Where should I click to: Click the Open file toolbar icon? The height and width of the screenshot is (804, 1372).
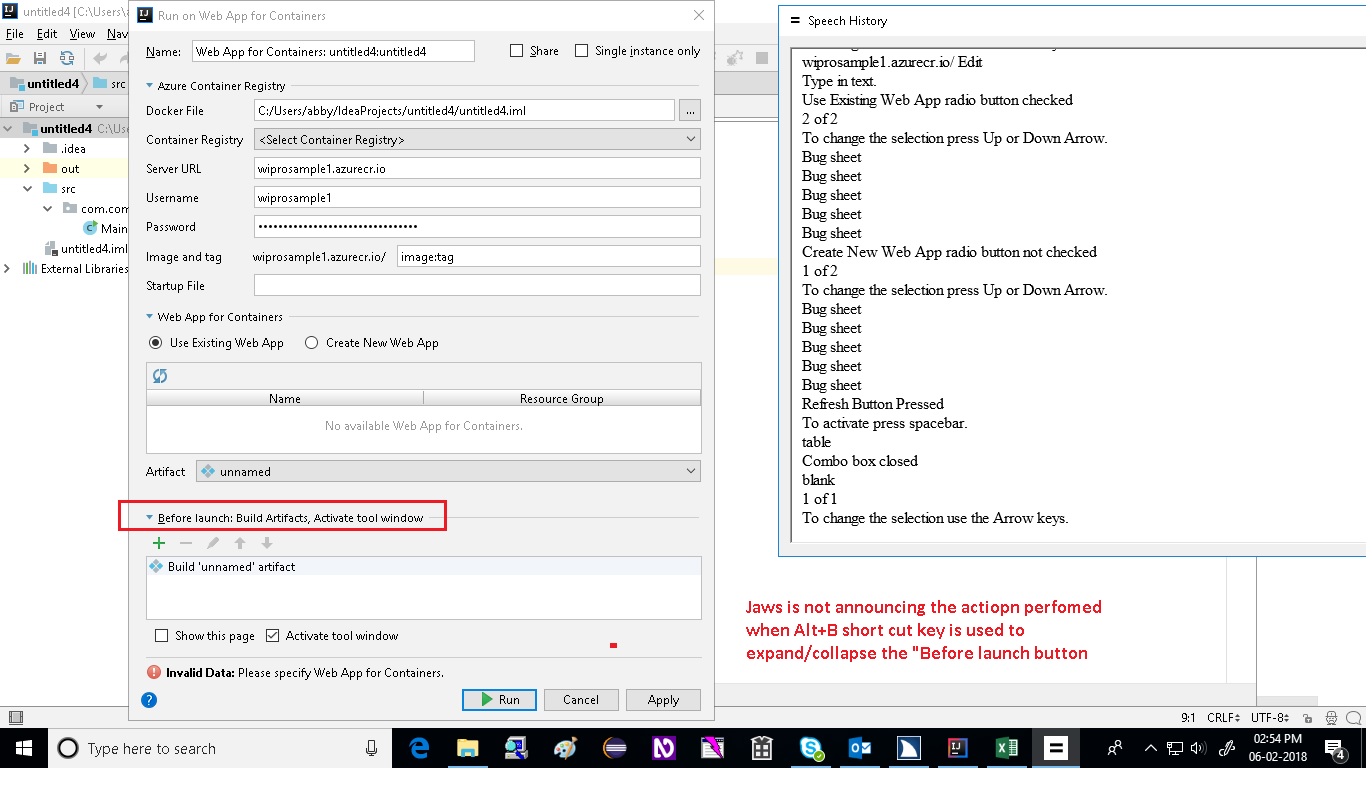tap(13, 58)
